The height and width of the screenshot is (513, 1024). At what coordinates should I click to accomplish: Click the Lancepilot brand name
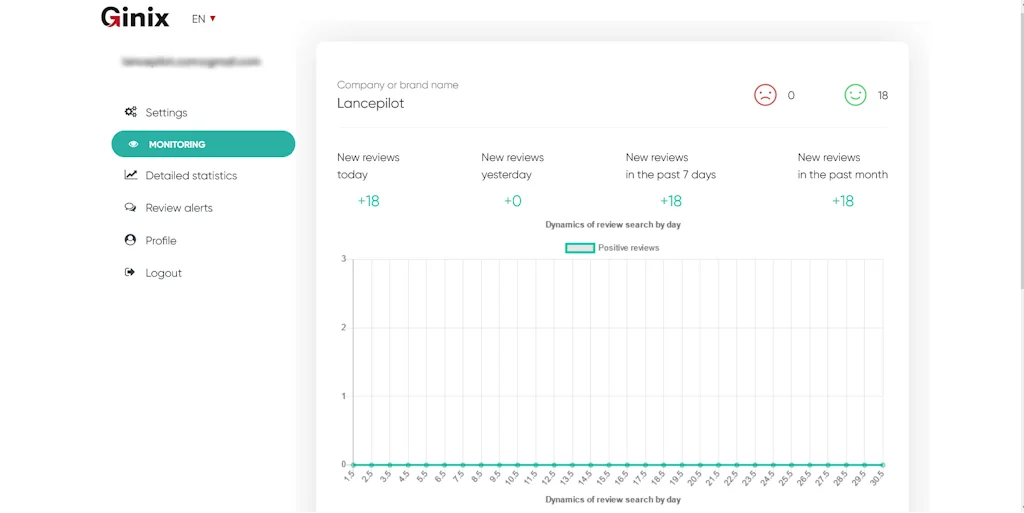pyautogui.click(x=370, y=103)
